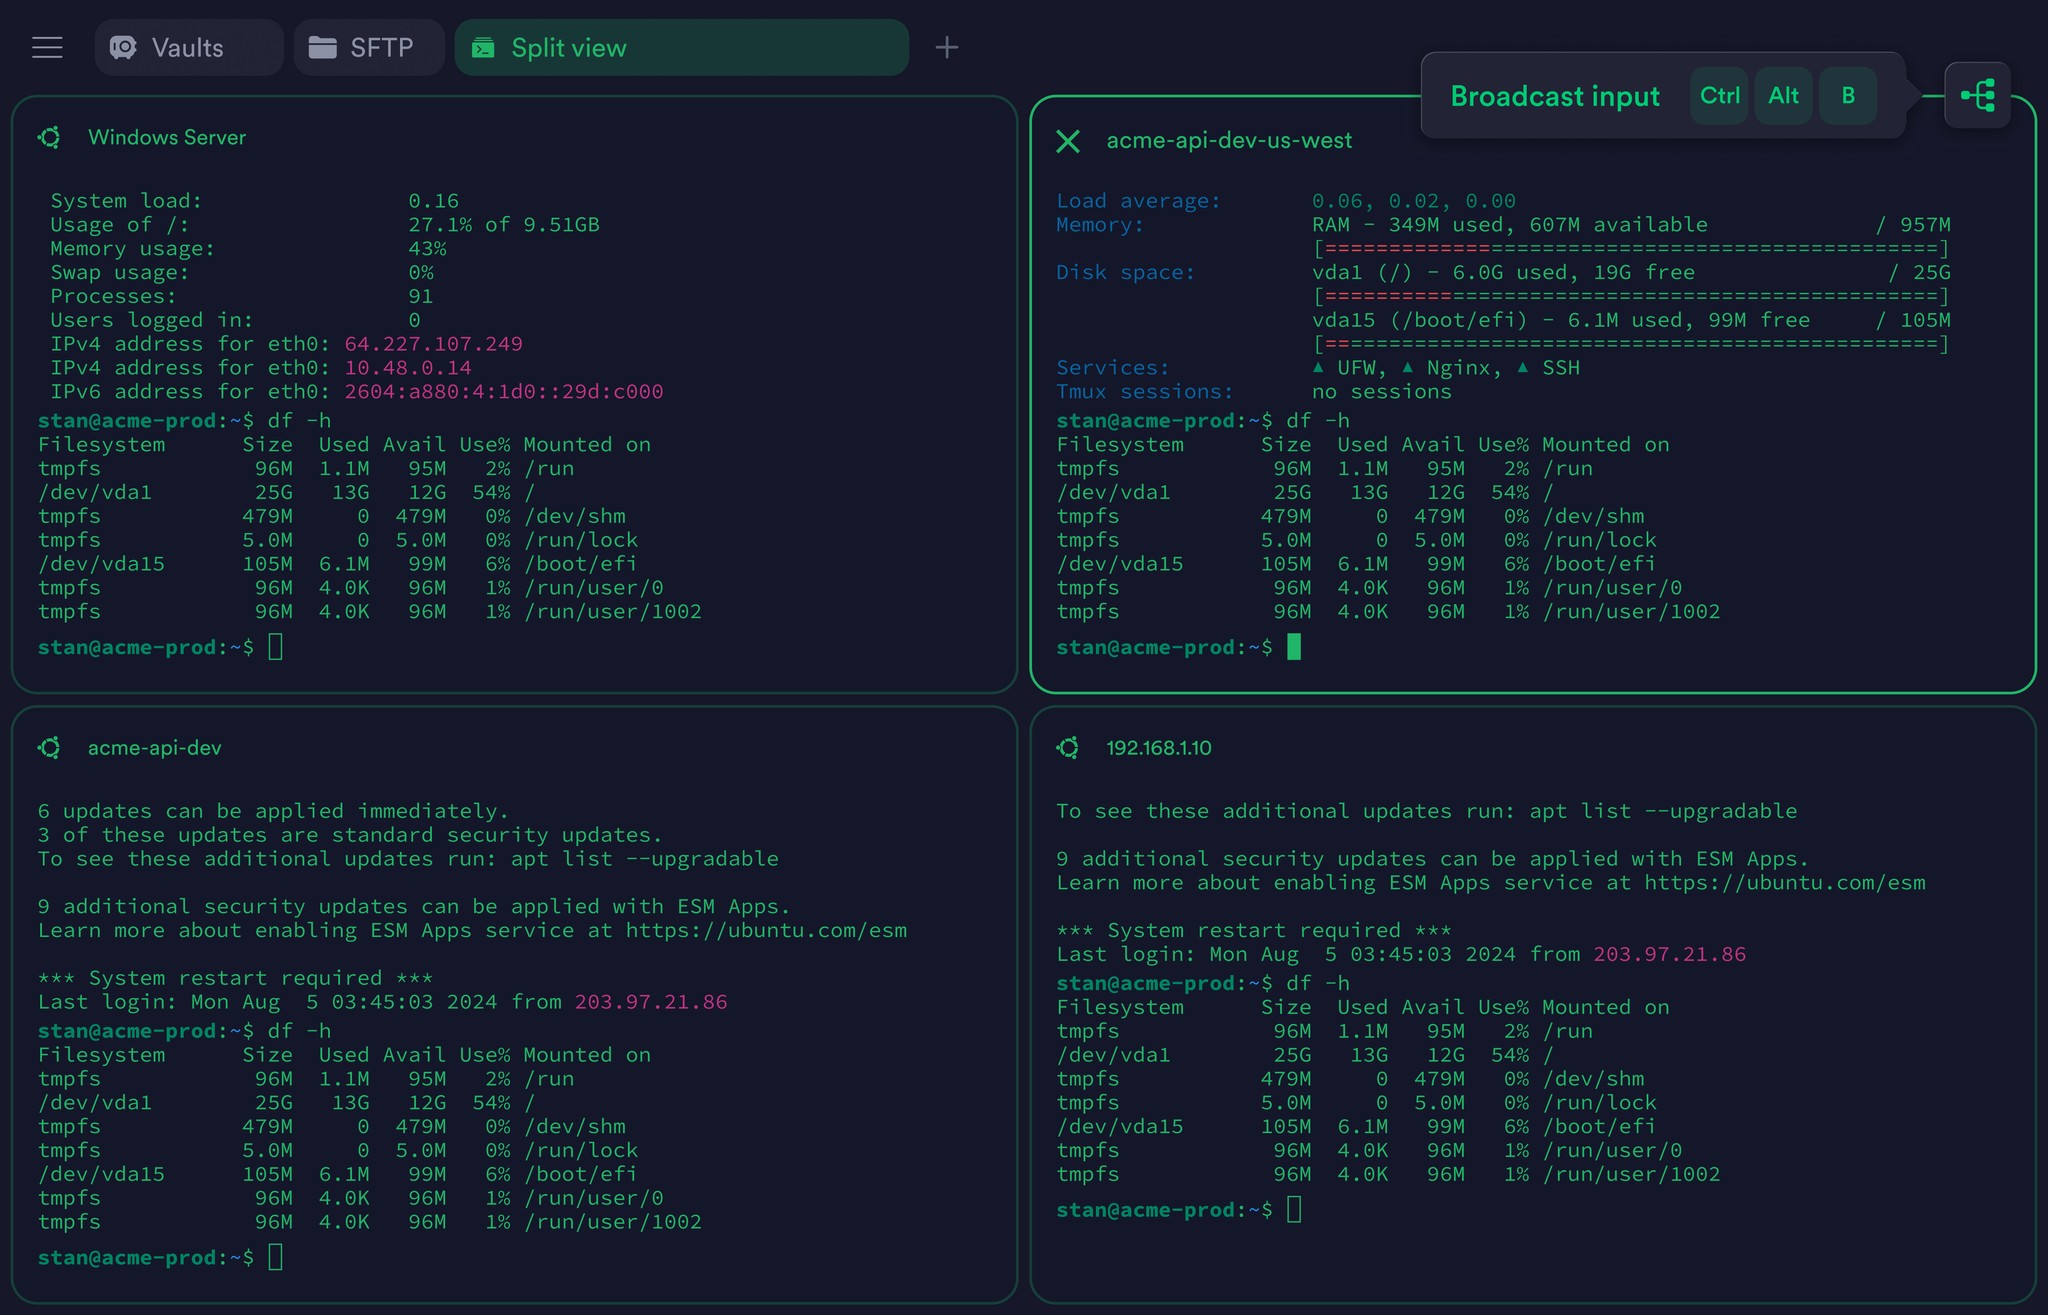Viewport: 2048px width, 1315px height.
Task: Open the ubuntu.com/esm link in acme-api-dev pane
Action: pyautogui.click(x=766, y=930)
